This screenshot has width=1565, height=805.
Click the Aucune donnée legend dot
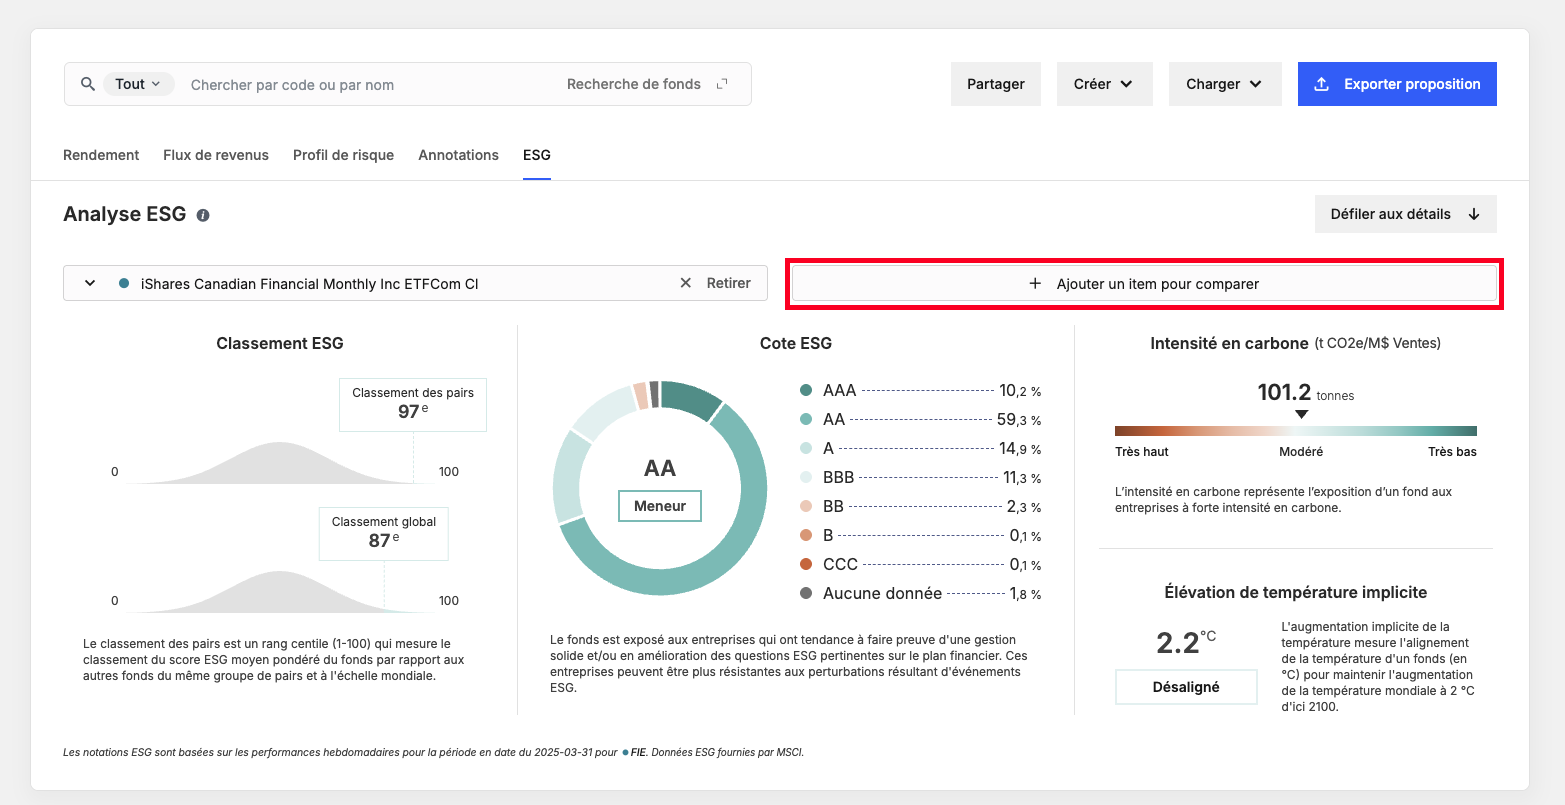[806, 594]
